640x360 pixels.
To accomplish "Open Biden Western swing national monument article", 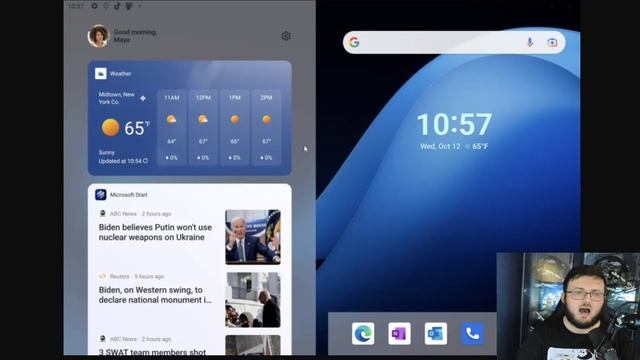I will pyautogui.click(x=156, y=295).
